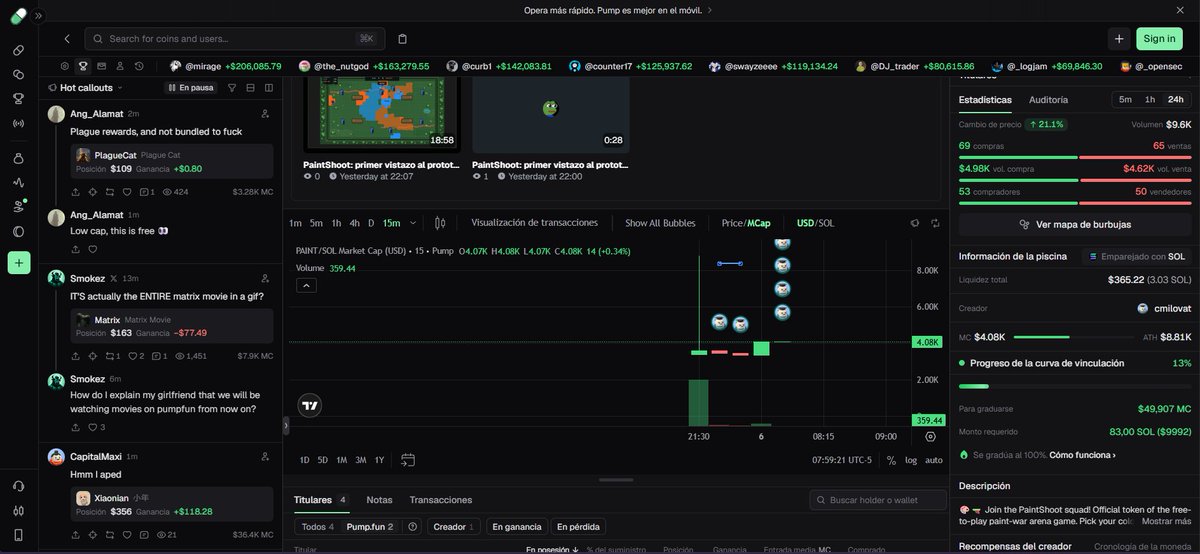Open the callouts filter funnel icon

tap(233, 88)
